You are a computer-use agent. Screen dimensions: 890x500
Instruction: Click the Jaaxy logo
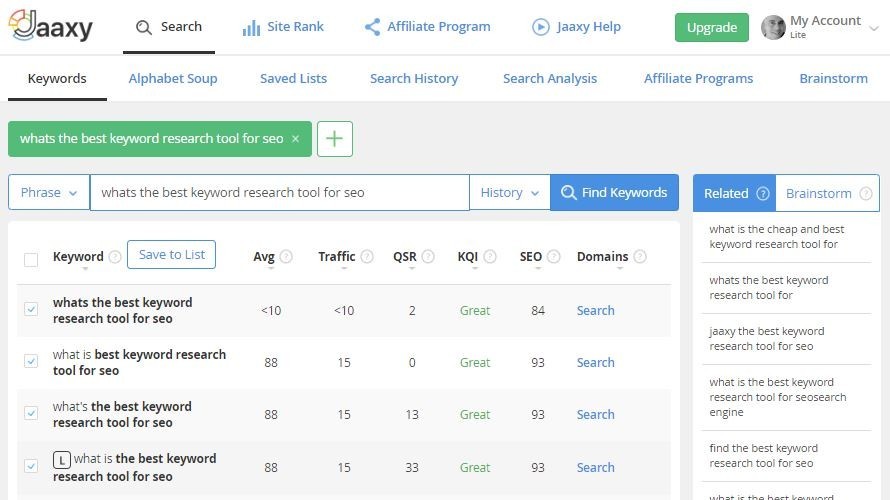(51, 26)
